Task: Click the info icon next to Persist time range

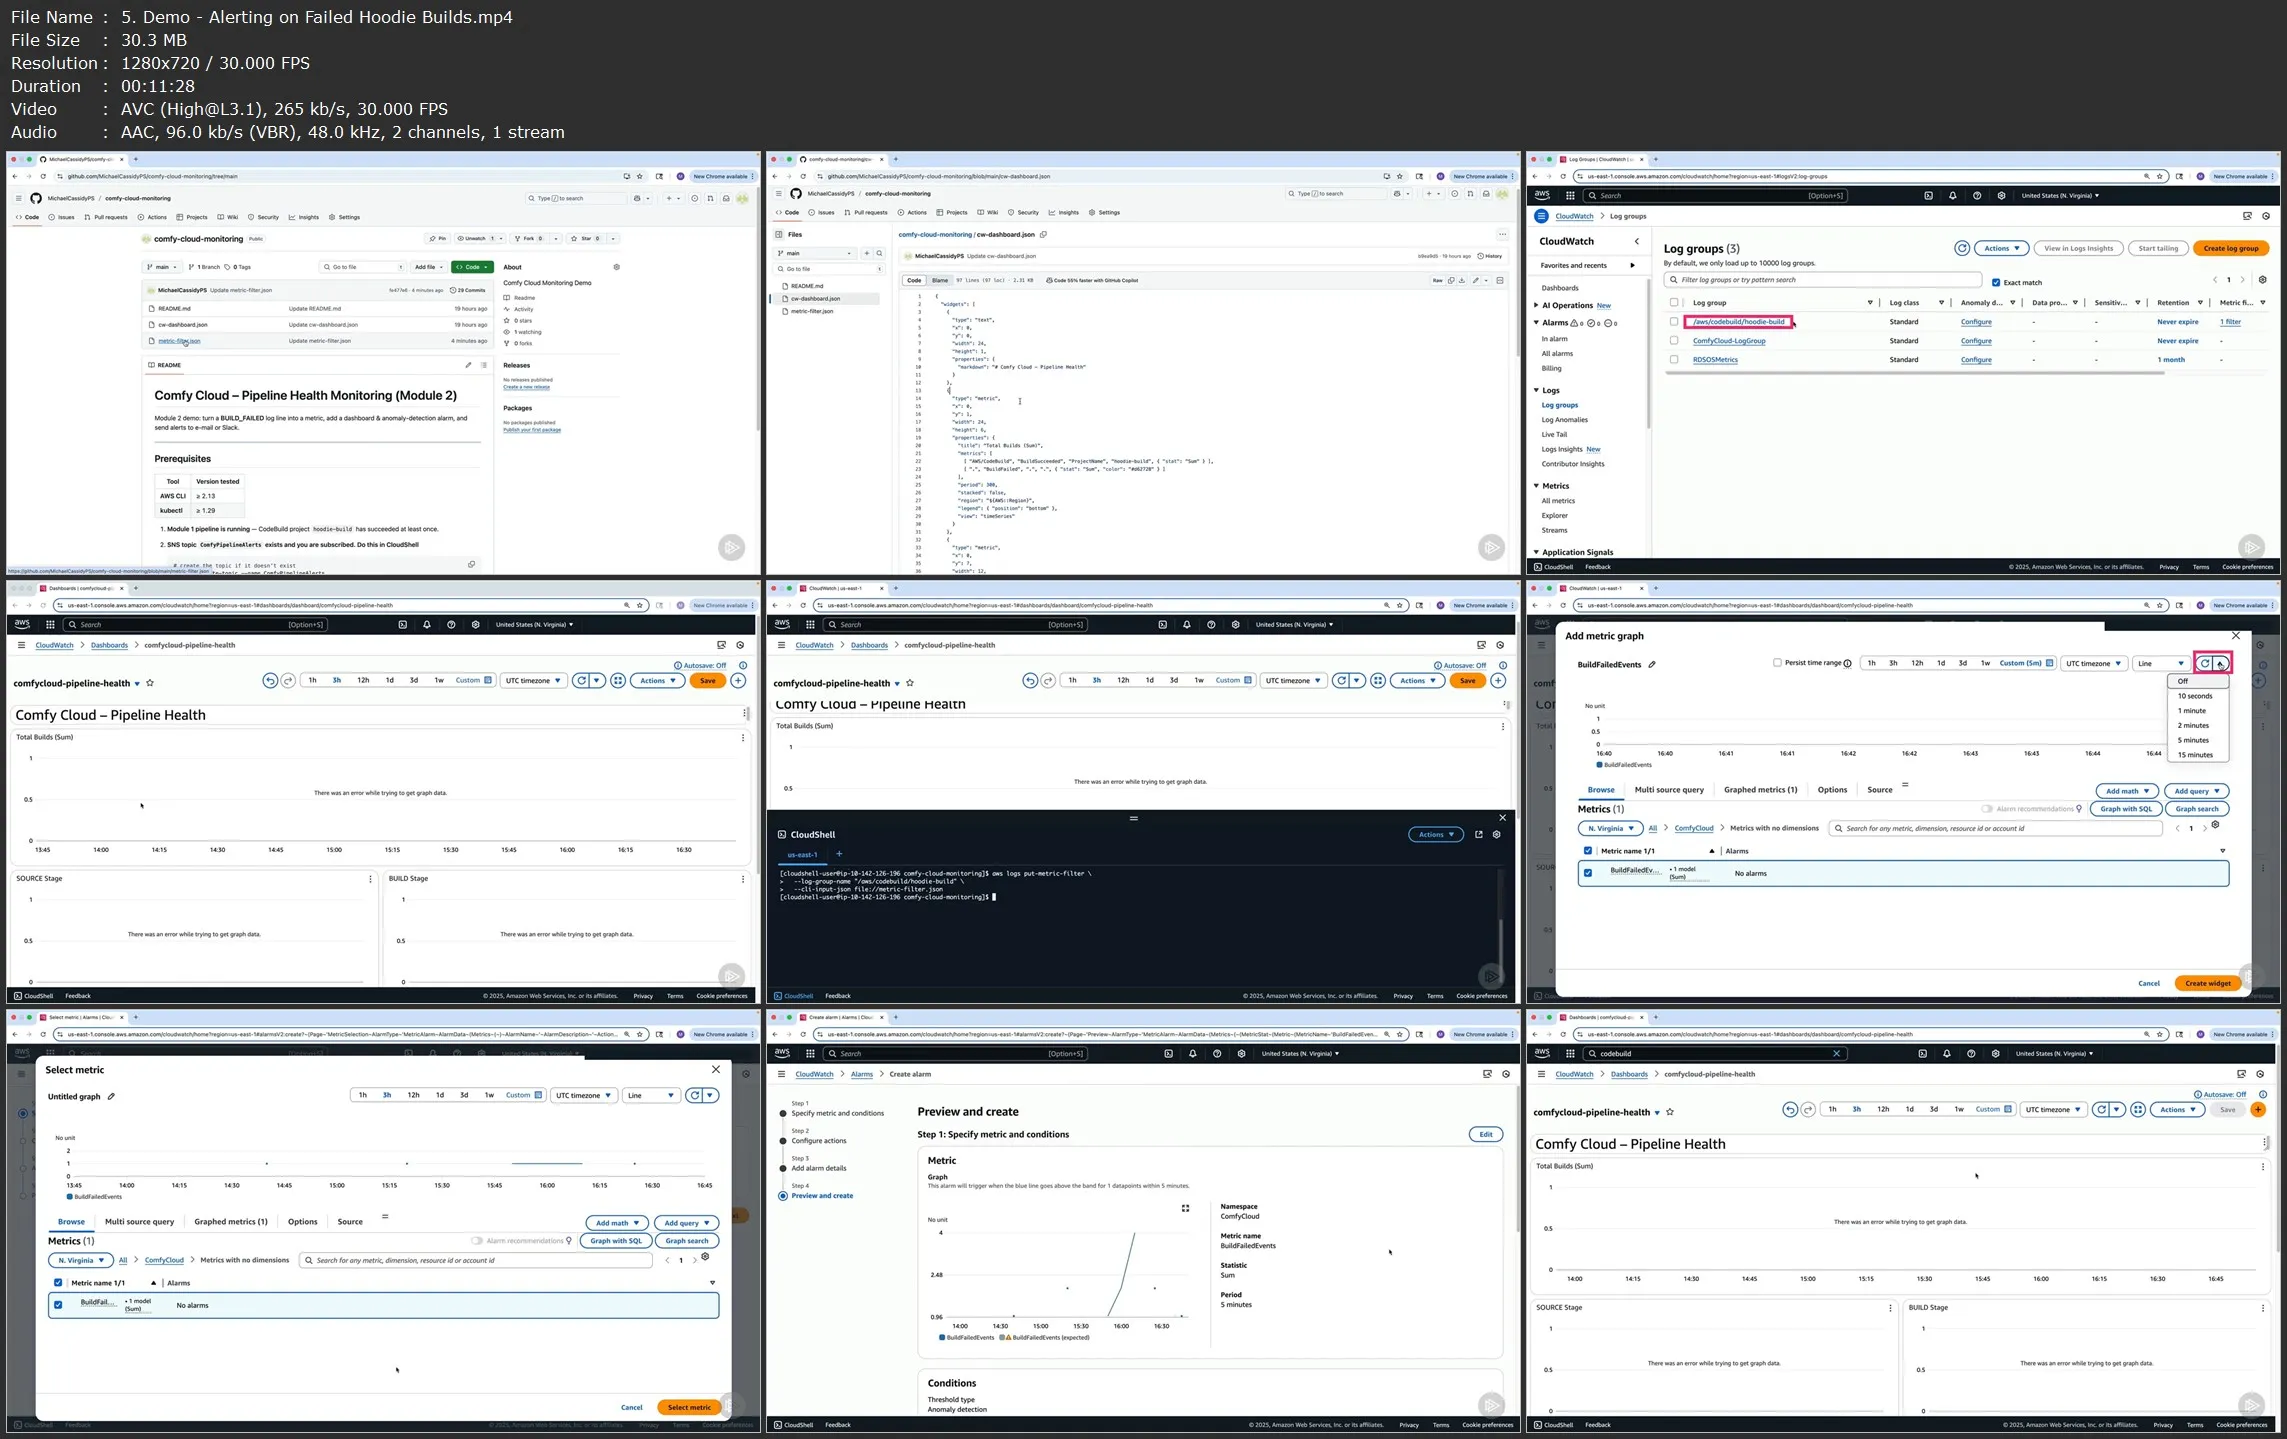Action: pos(1847,663)
